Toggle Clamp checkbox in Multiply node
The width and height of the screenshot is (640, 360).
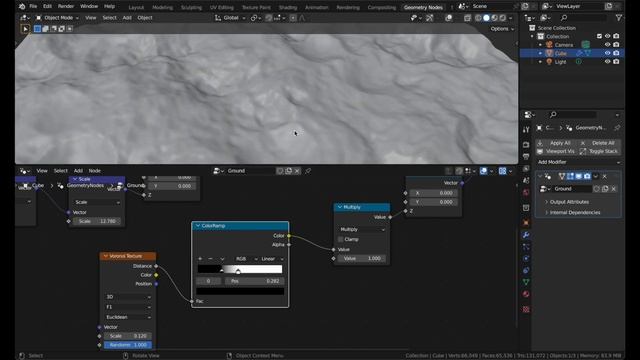point(340,239)
